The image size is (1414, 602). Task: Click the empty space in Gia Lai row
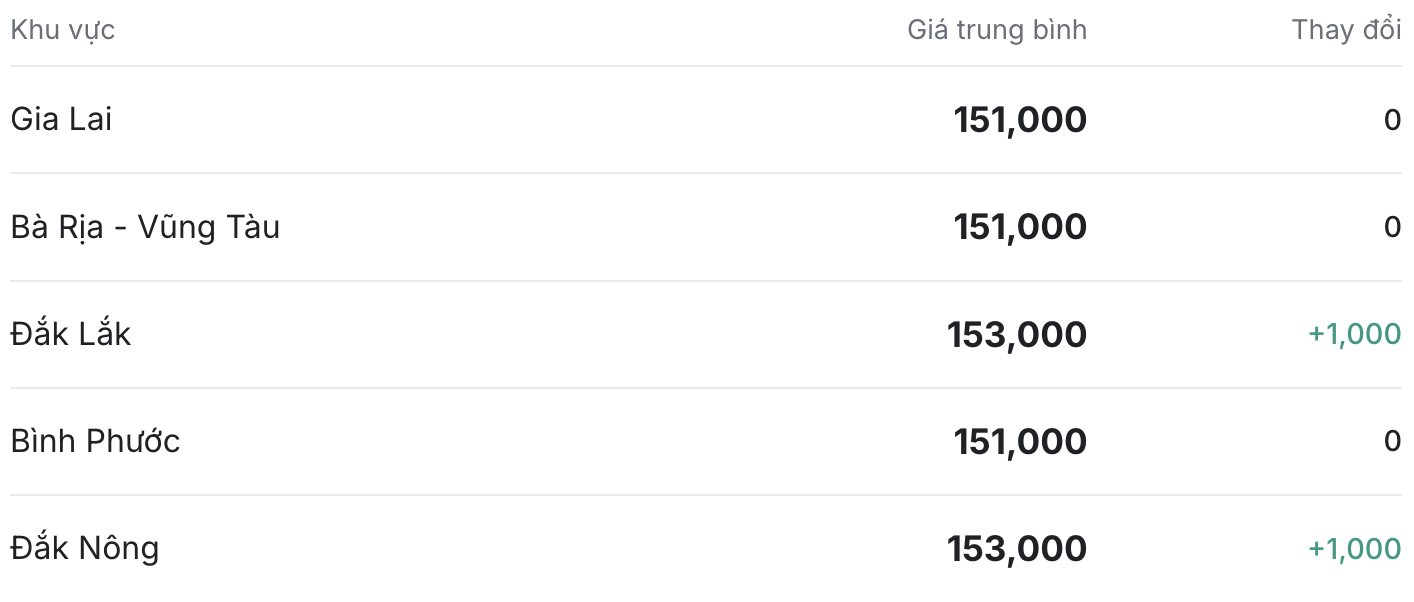pos(530,120)
